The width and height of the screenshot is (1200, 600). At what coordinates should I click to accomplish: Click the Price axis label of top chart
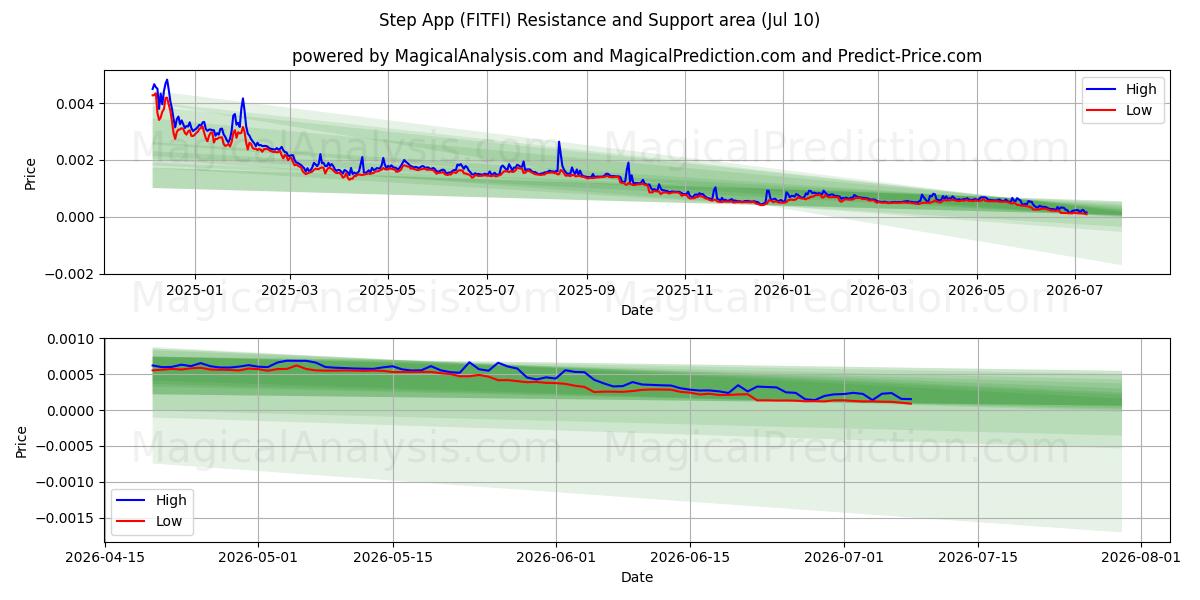(x=30, y=174)
